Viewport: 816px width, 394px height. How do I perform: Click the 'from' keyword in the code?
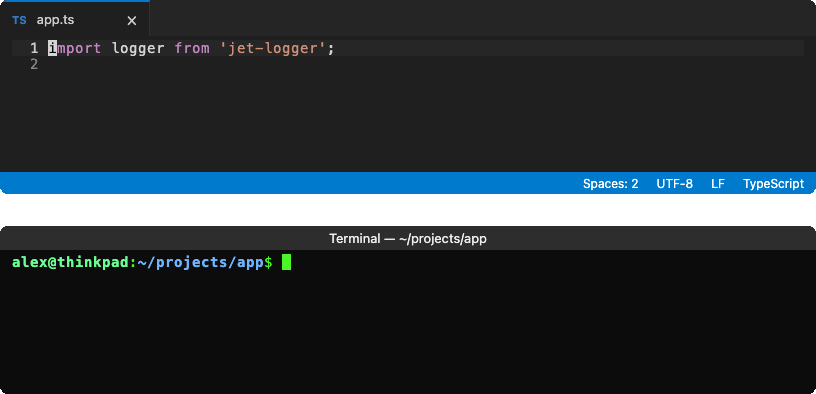[192, 48]
